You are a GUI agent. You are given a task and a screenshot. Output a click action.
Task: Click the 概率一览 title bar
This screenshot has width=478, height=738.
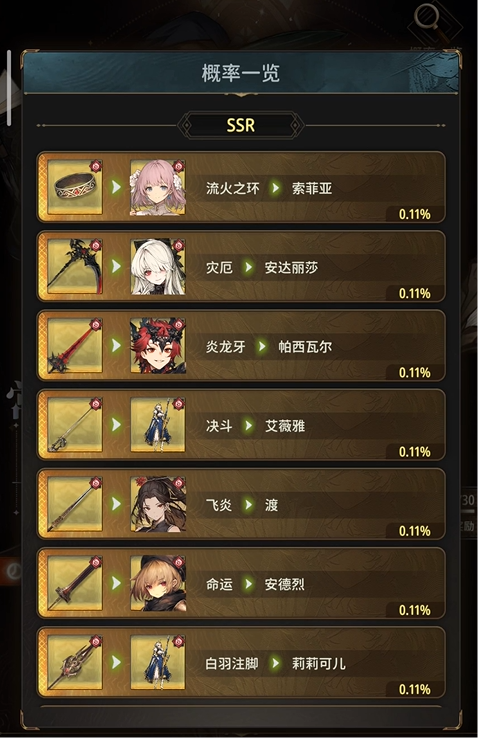(240, 73)
